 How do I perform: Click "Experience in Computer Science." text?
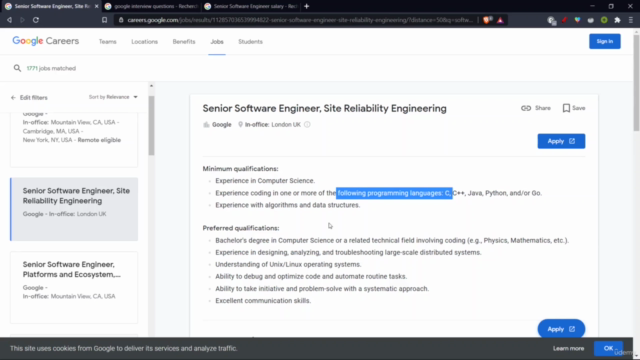[x=265, y=181]
